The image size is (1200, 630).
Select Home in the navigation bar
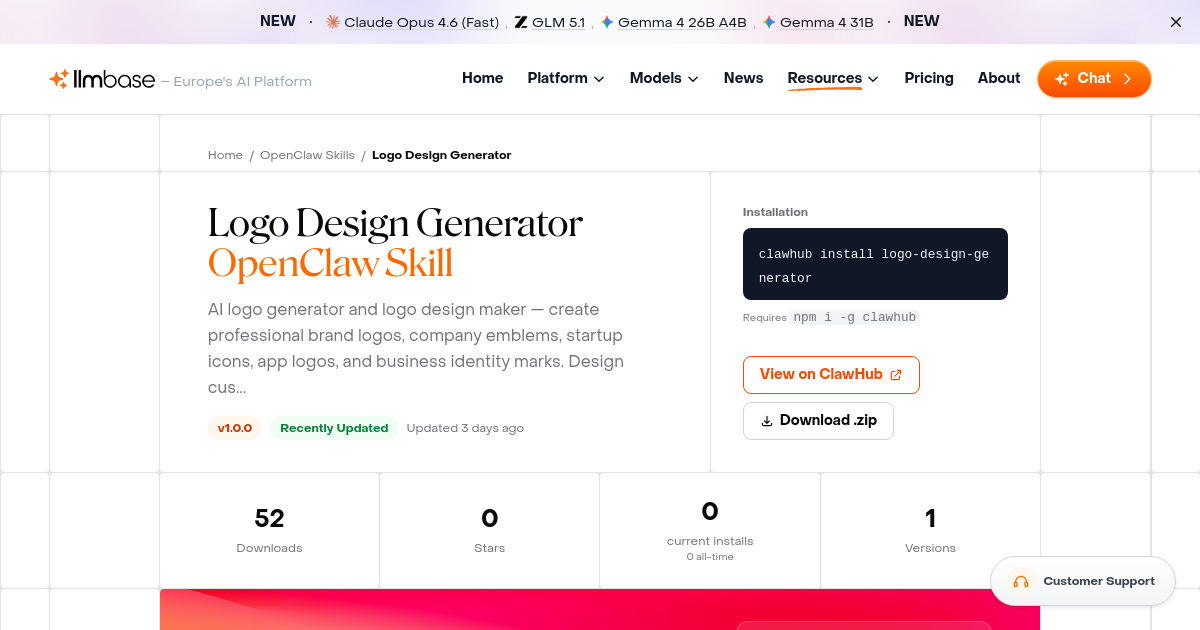tap(482, 78)
